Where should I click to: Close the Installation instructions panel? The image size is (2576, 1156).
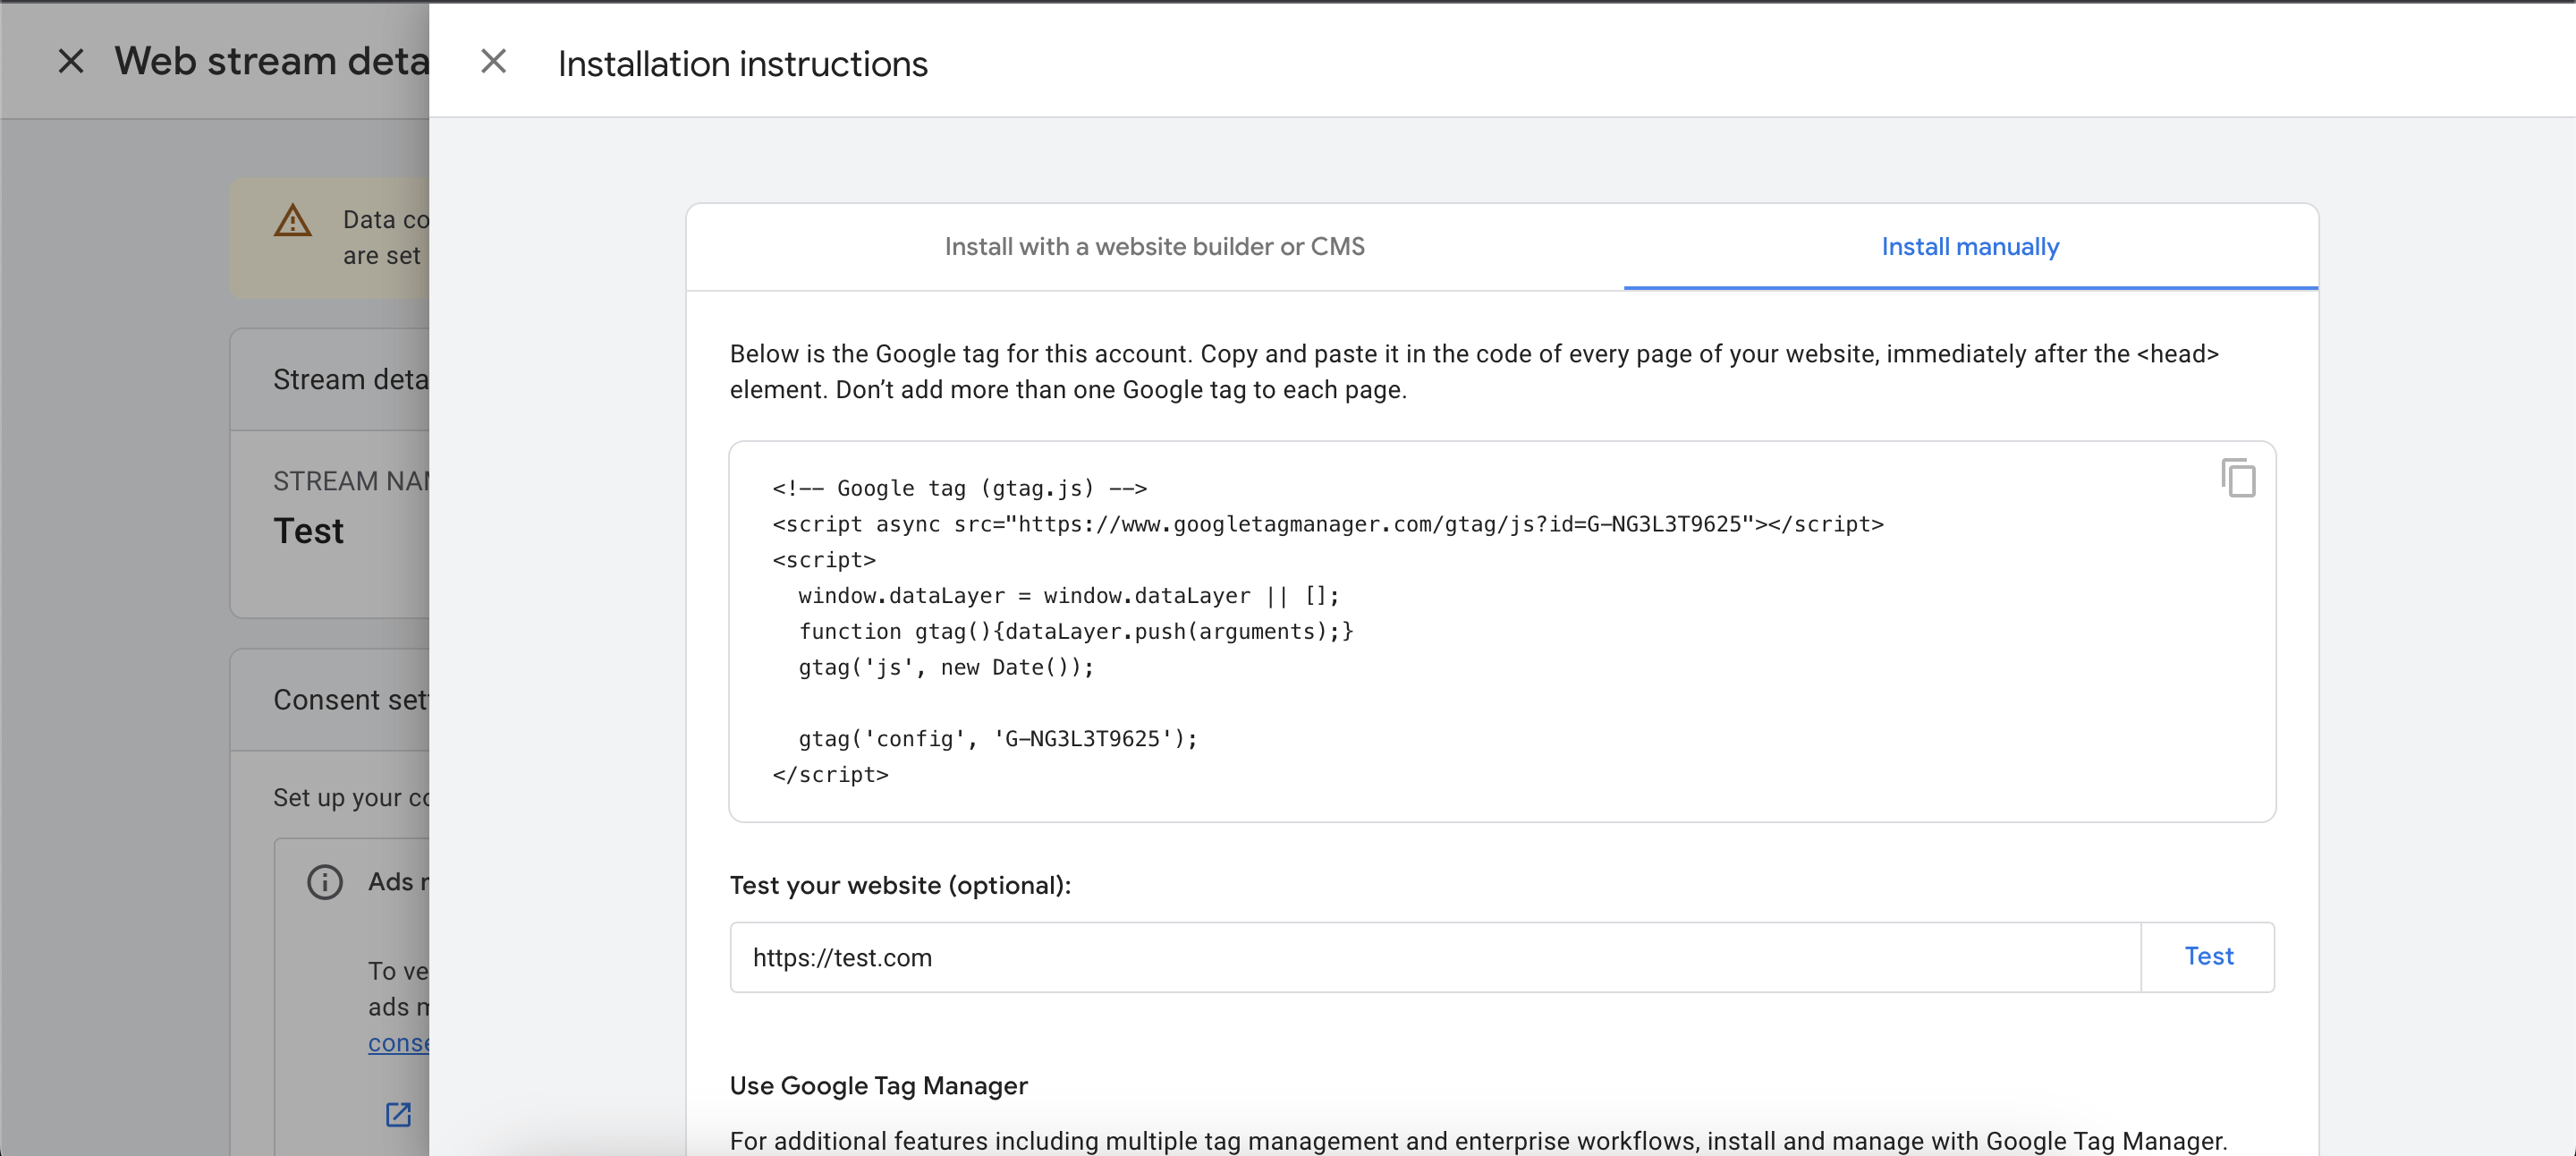click(493, 62)
